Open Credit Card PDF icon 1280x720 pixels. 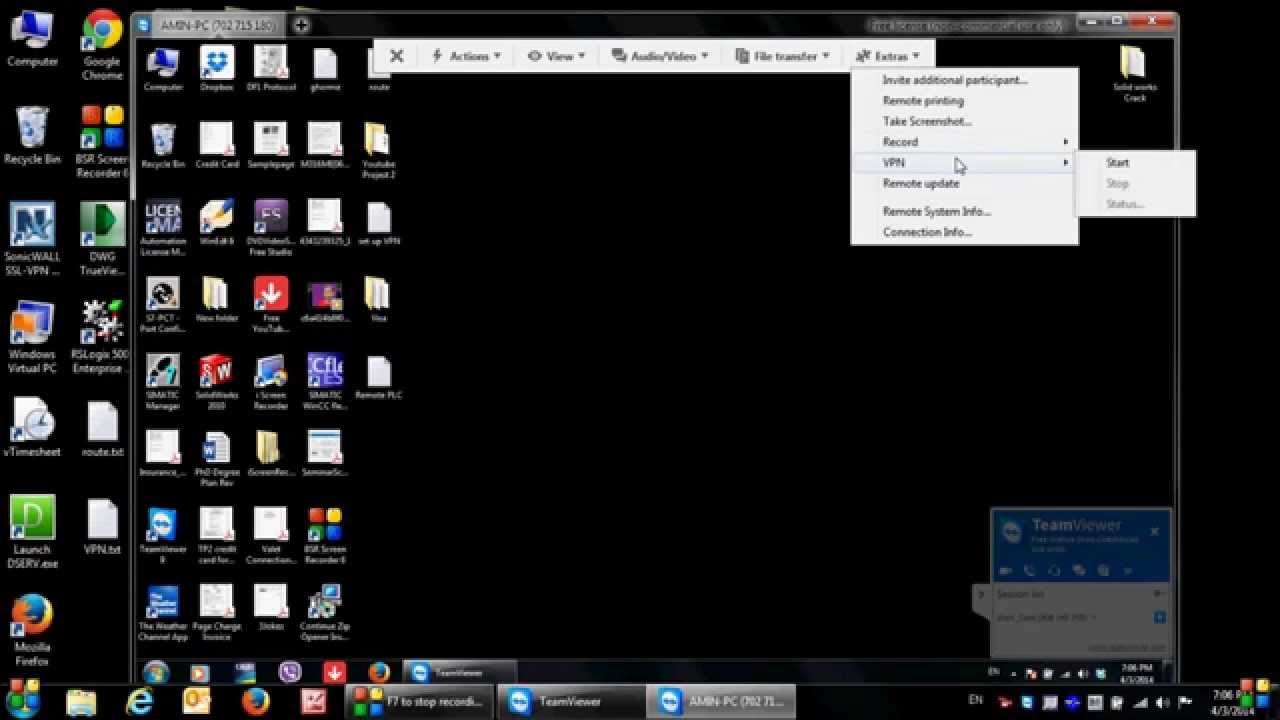tap(216, 146)
